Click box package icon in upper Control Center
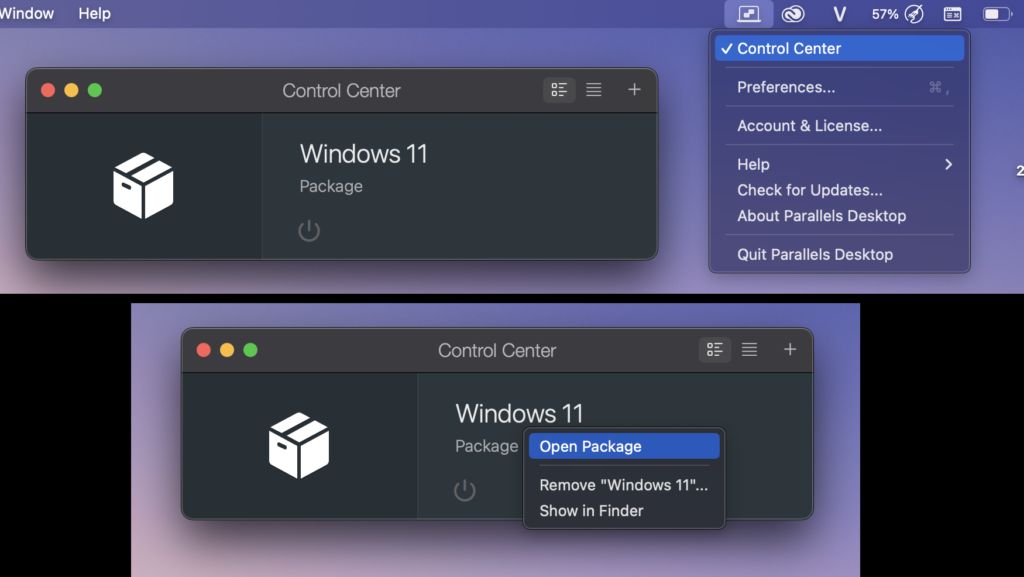This screenshot has height=577, width=1024. pyautogui.click(x=143, y=185)
